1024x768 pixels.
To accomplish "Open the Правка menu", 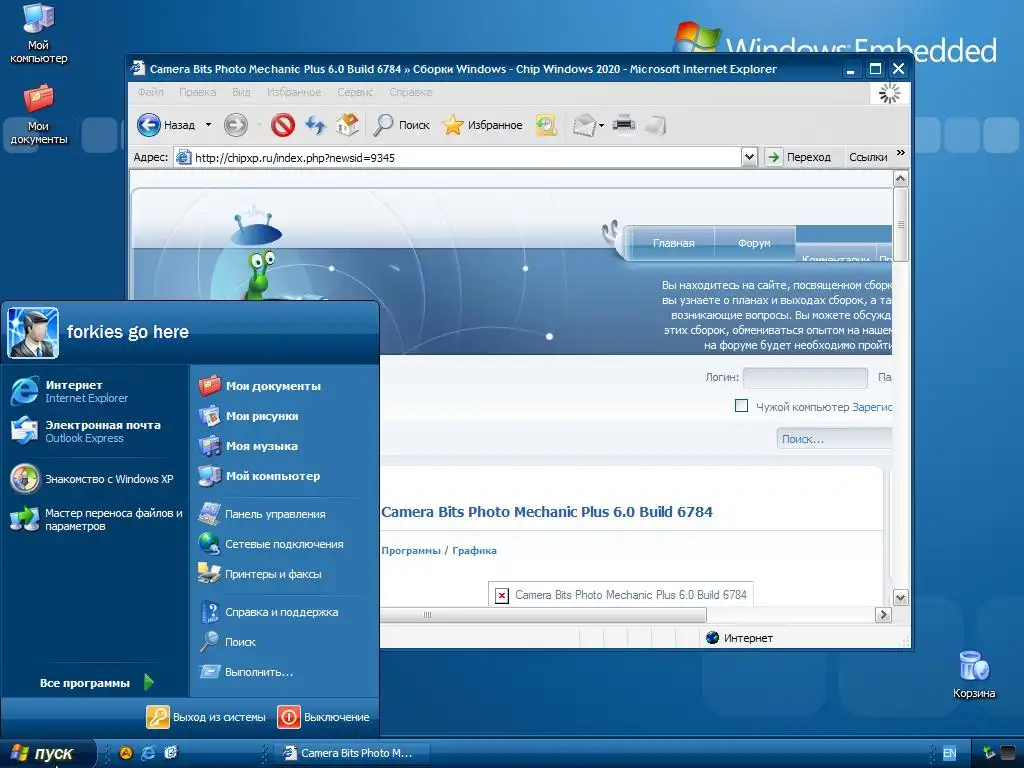I will 197,92.
